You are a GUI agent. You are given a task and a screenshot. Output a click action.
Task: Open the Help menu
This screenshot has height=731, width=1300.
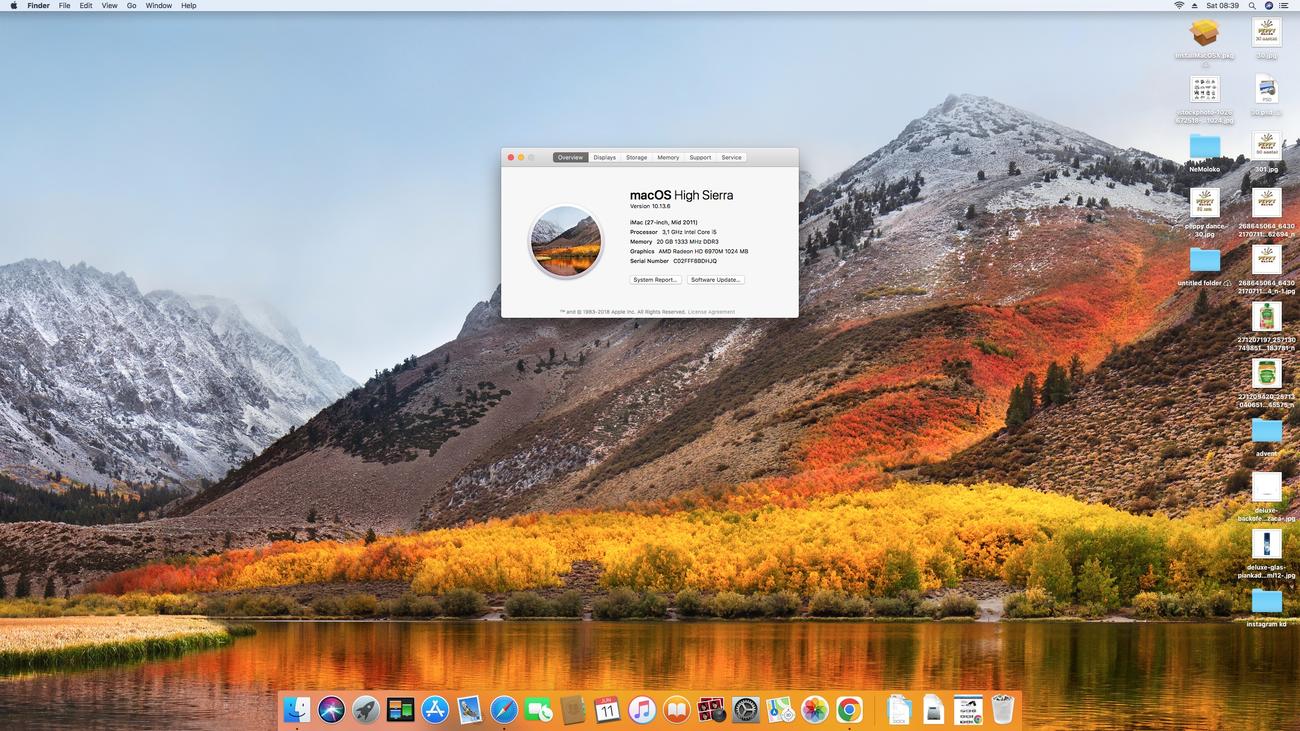(188, 6)
